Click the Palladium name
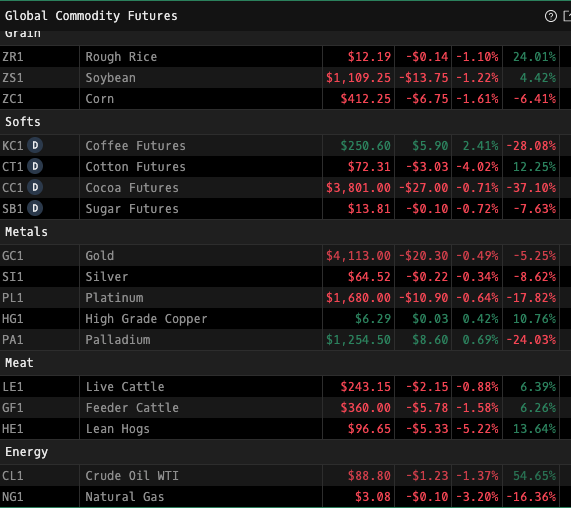This screenshot has height=508, width=571. click(x=118, y=340)
